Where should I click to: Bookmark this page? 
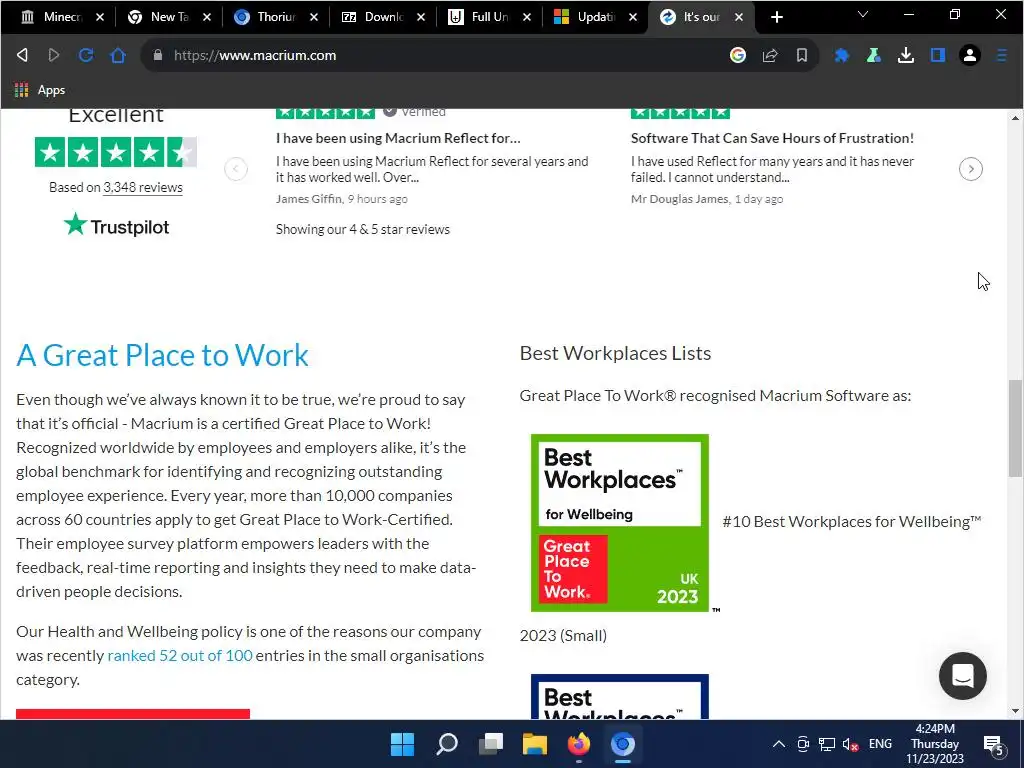[x=802, y=56]
